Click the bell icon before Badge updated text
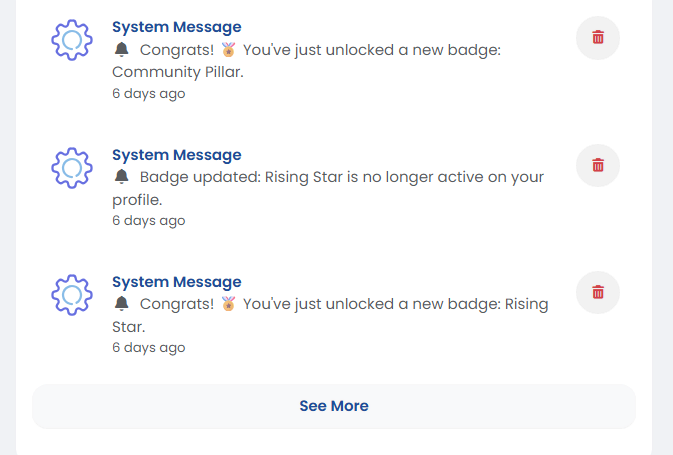Screen dimensions: 673x455 pyautogui.click(x=122, y=177)
